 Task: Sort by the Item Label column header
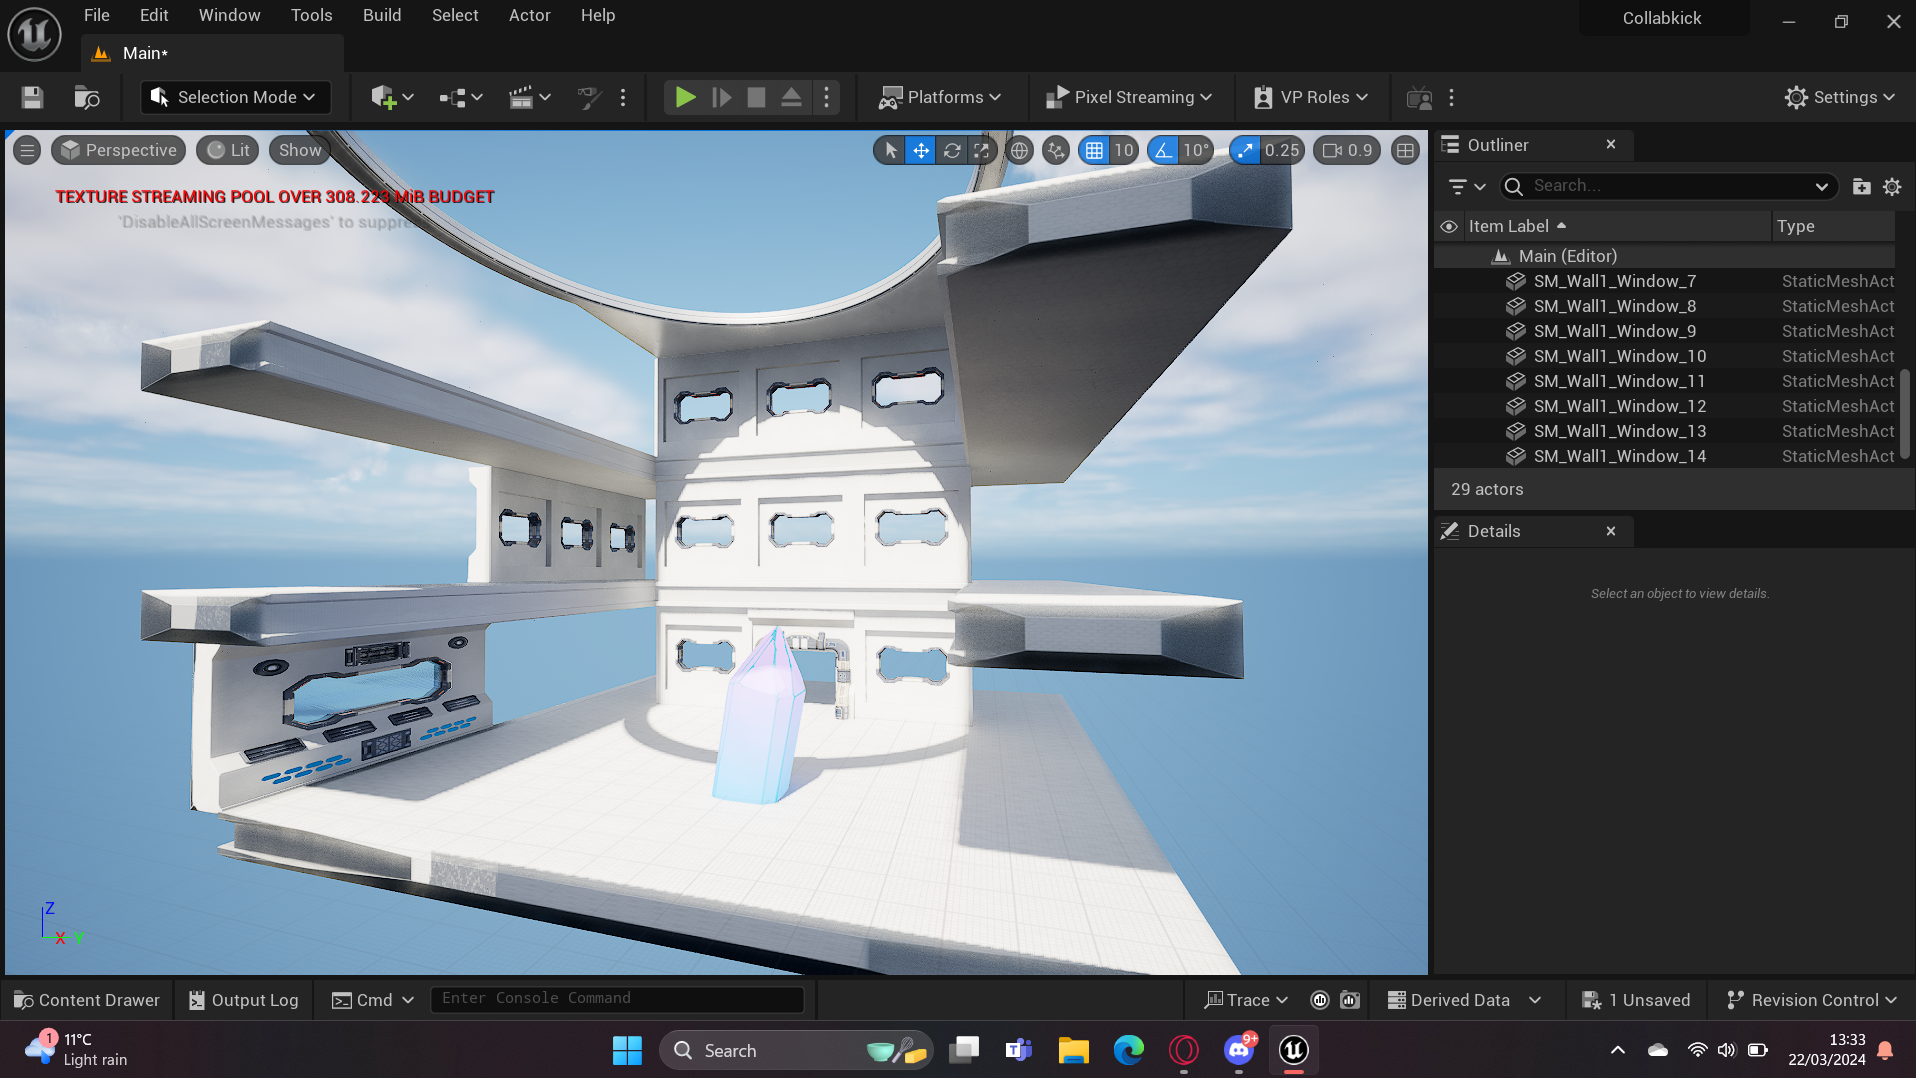1616,226
